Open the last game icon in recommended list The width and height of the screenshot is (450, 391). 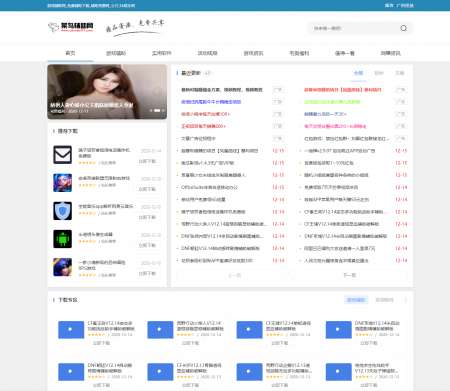[63, 267]
